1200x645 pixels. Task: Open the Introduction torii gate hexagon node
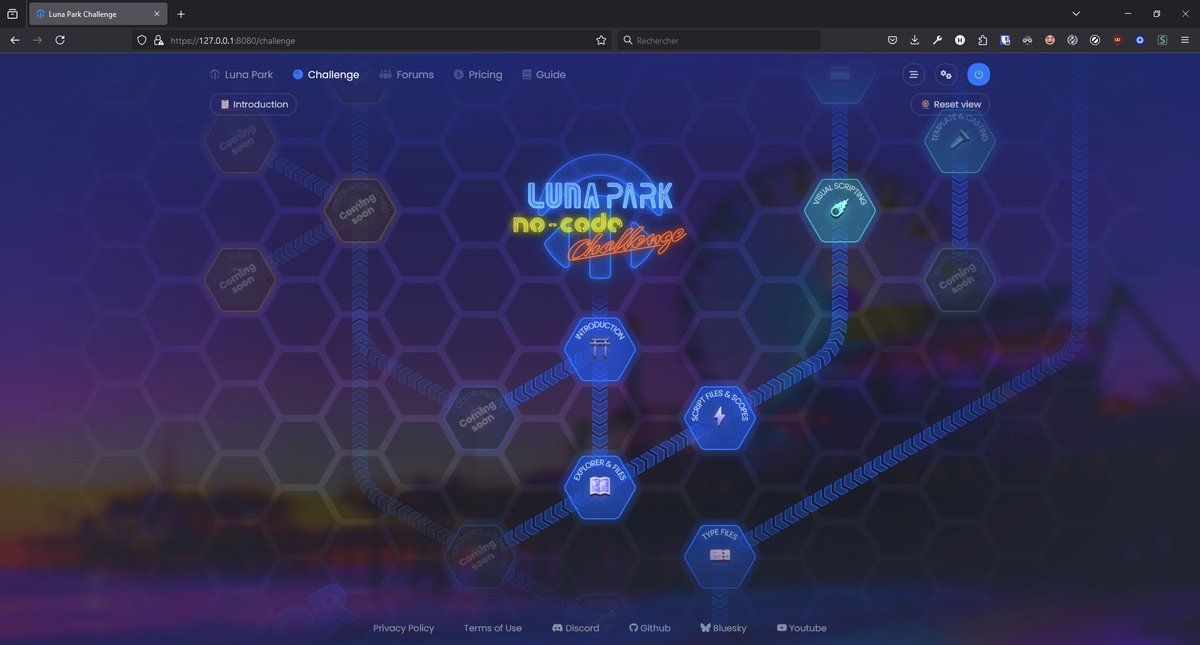pos(600,350)
